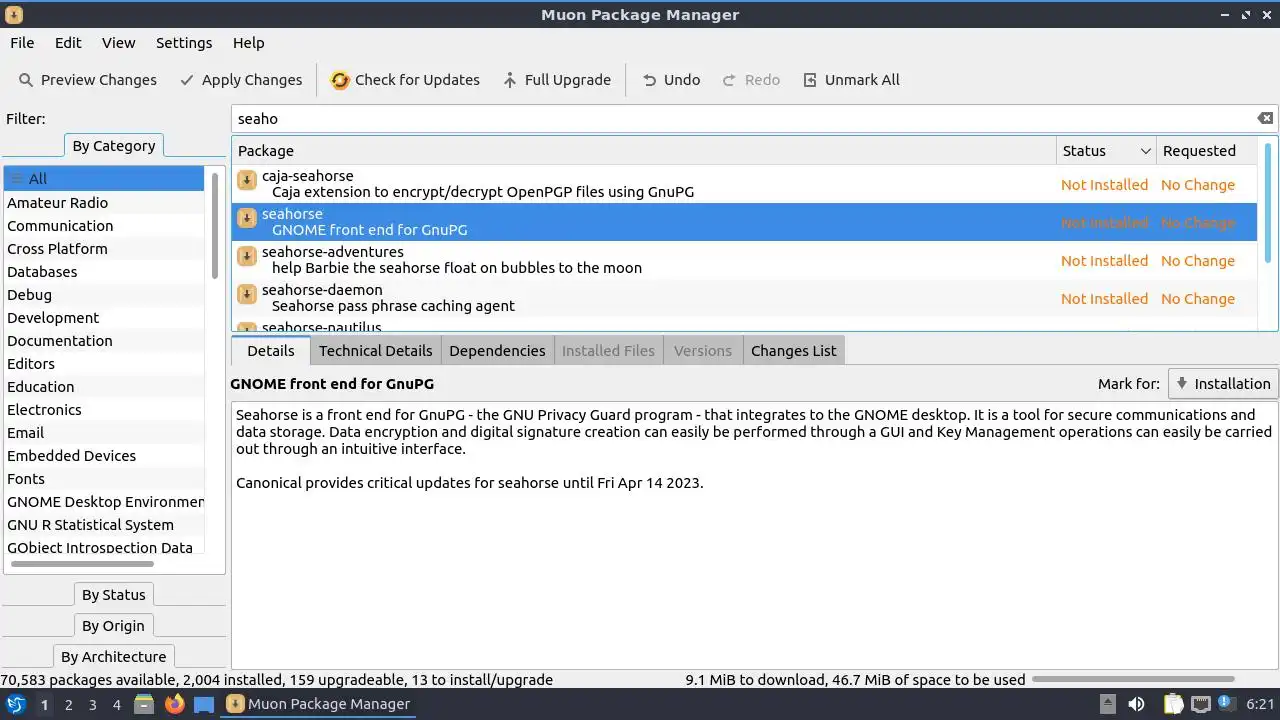Expand the By Architecture filter section
The width and height of the screenshot is (1280, 720).
tap(113, 657)
